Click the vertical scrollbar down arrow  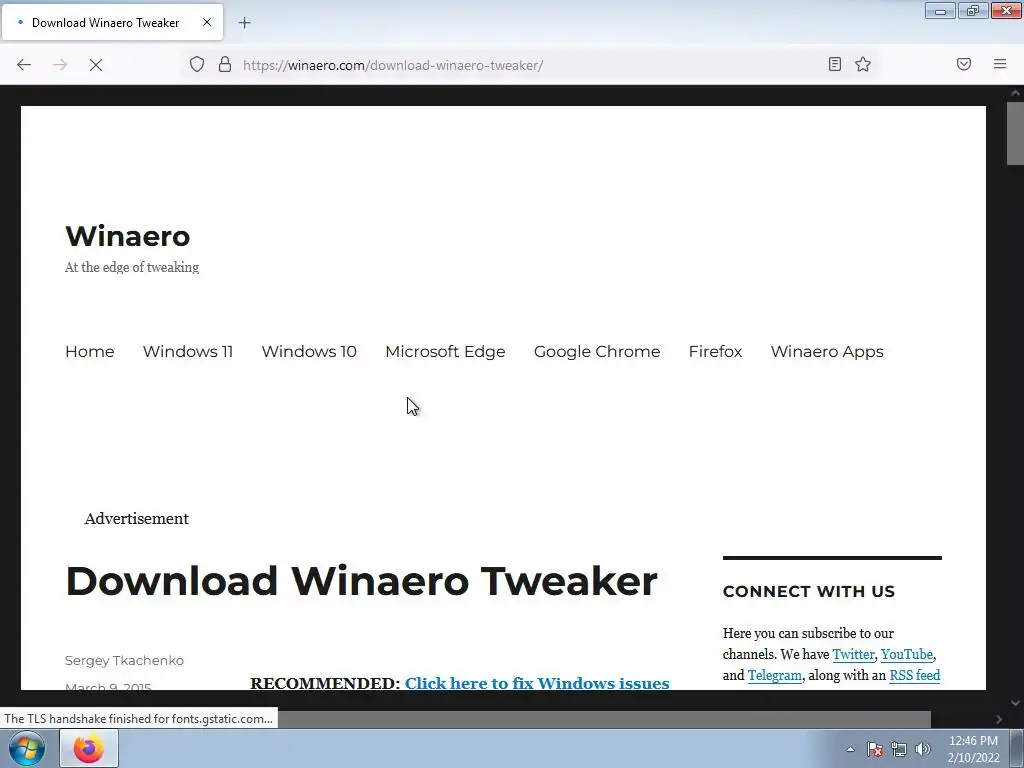coord(1015,703)
